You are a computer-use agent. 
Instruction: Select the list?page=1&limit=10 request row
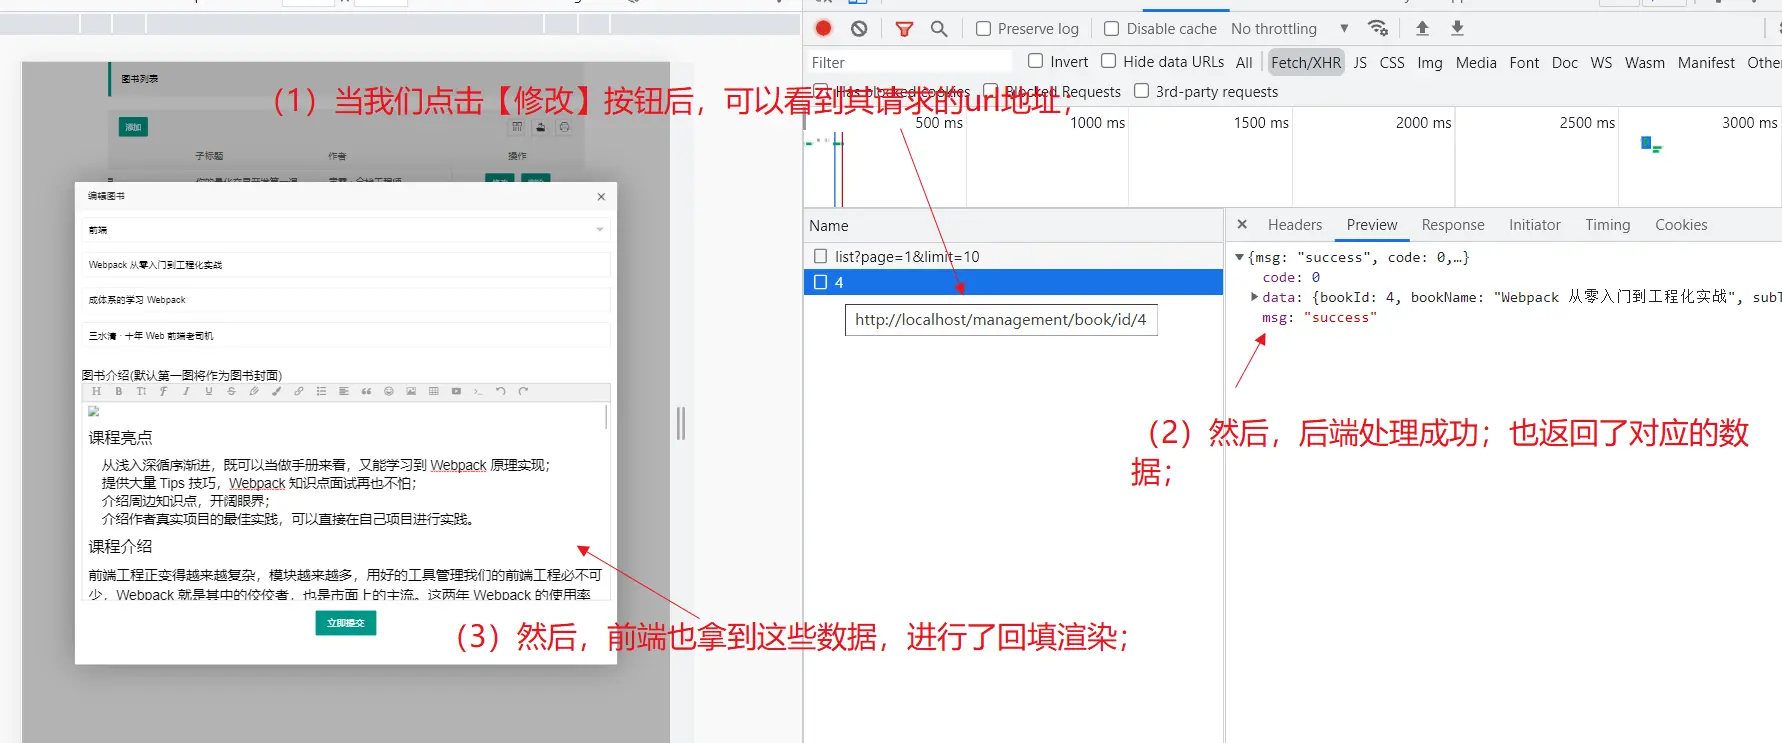(1013, 257)
